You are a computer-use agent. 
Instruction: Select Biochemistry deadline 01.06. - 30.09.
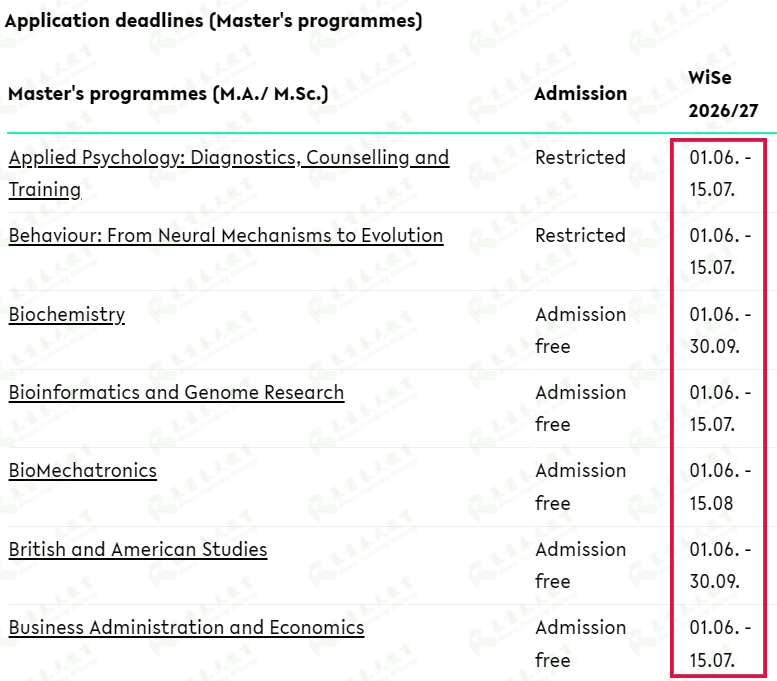coord(720,330)
